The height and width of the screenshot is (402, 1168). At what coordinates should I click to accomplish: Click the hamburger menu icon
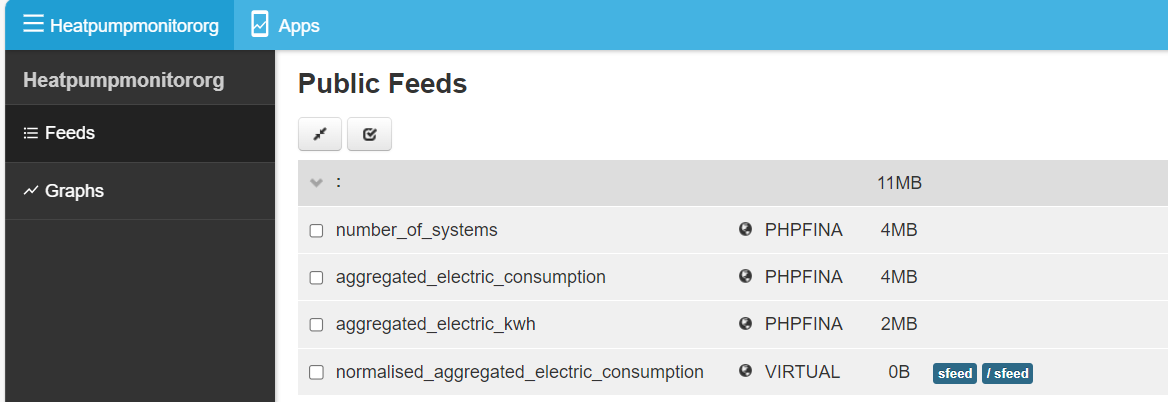tap(34, 25)
